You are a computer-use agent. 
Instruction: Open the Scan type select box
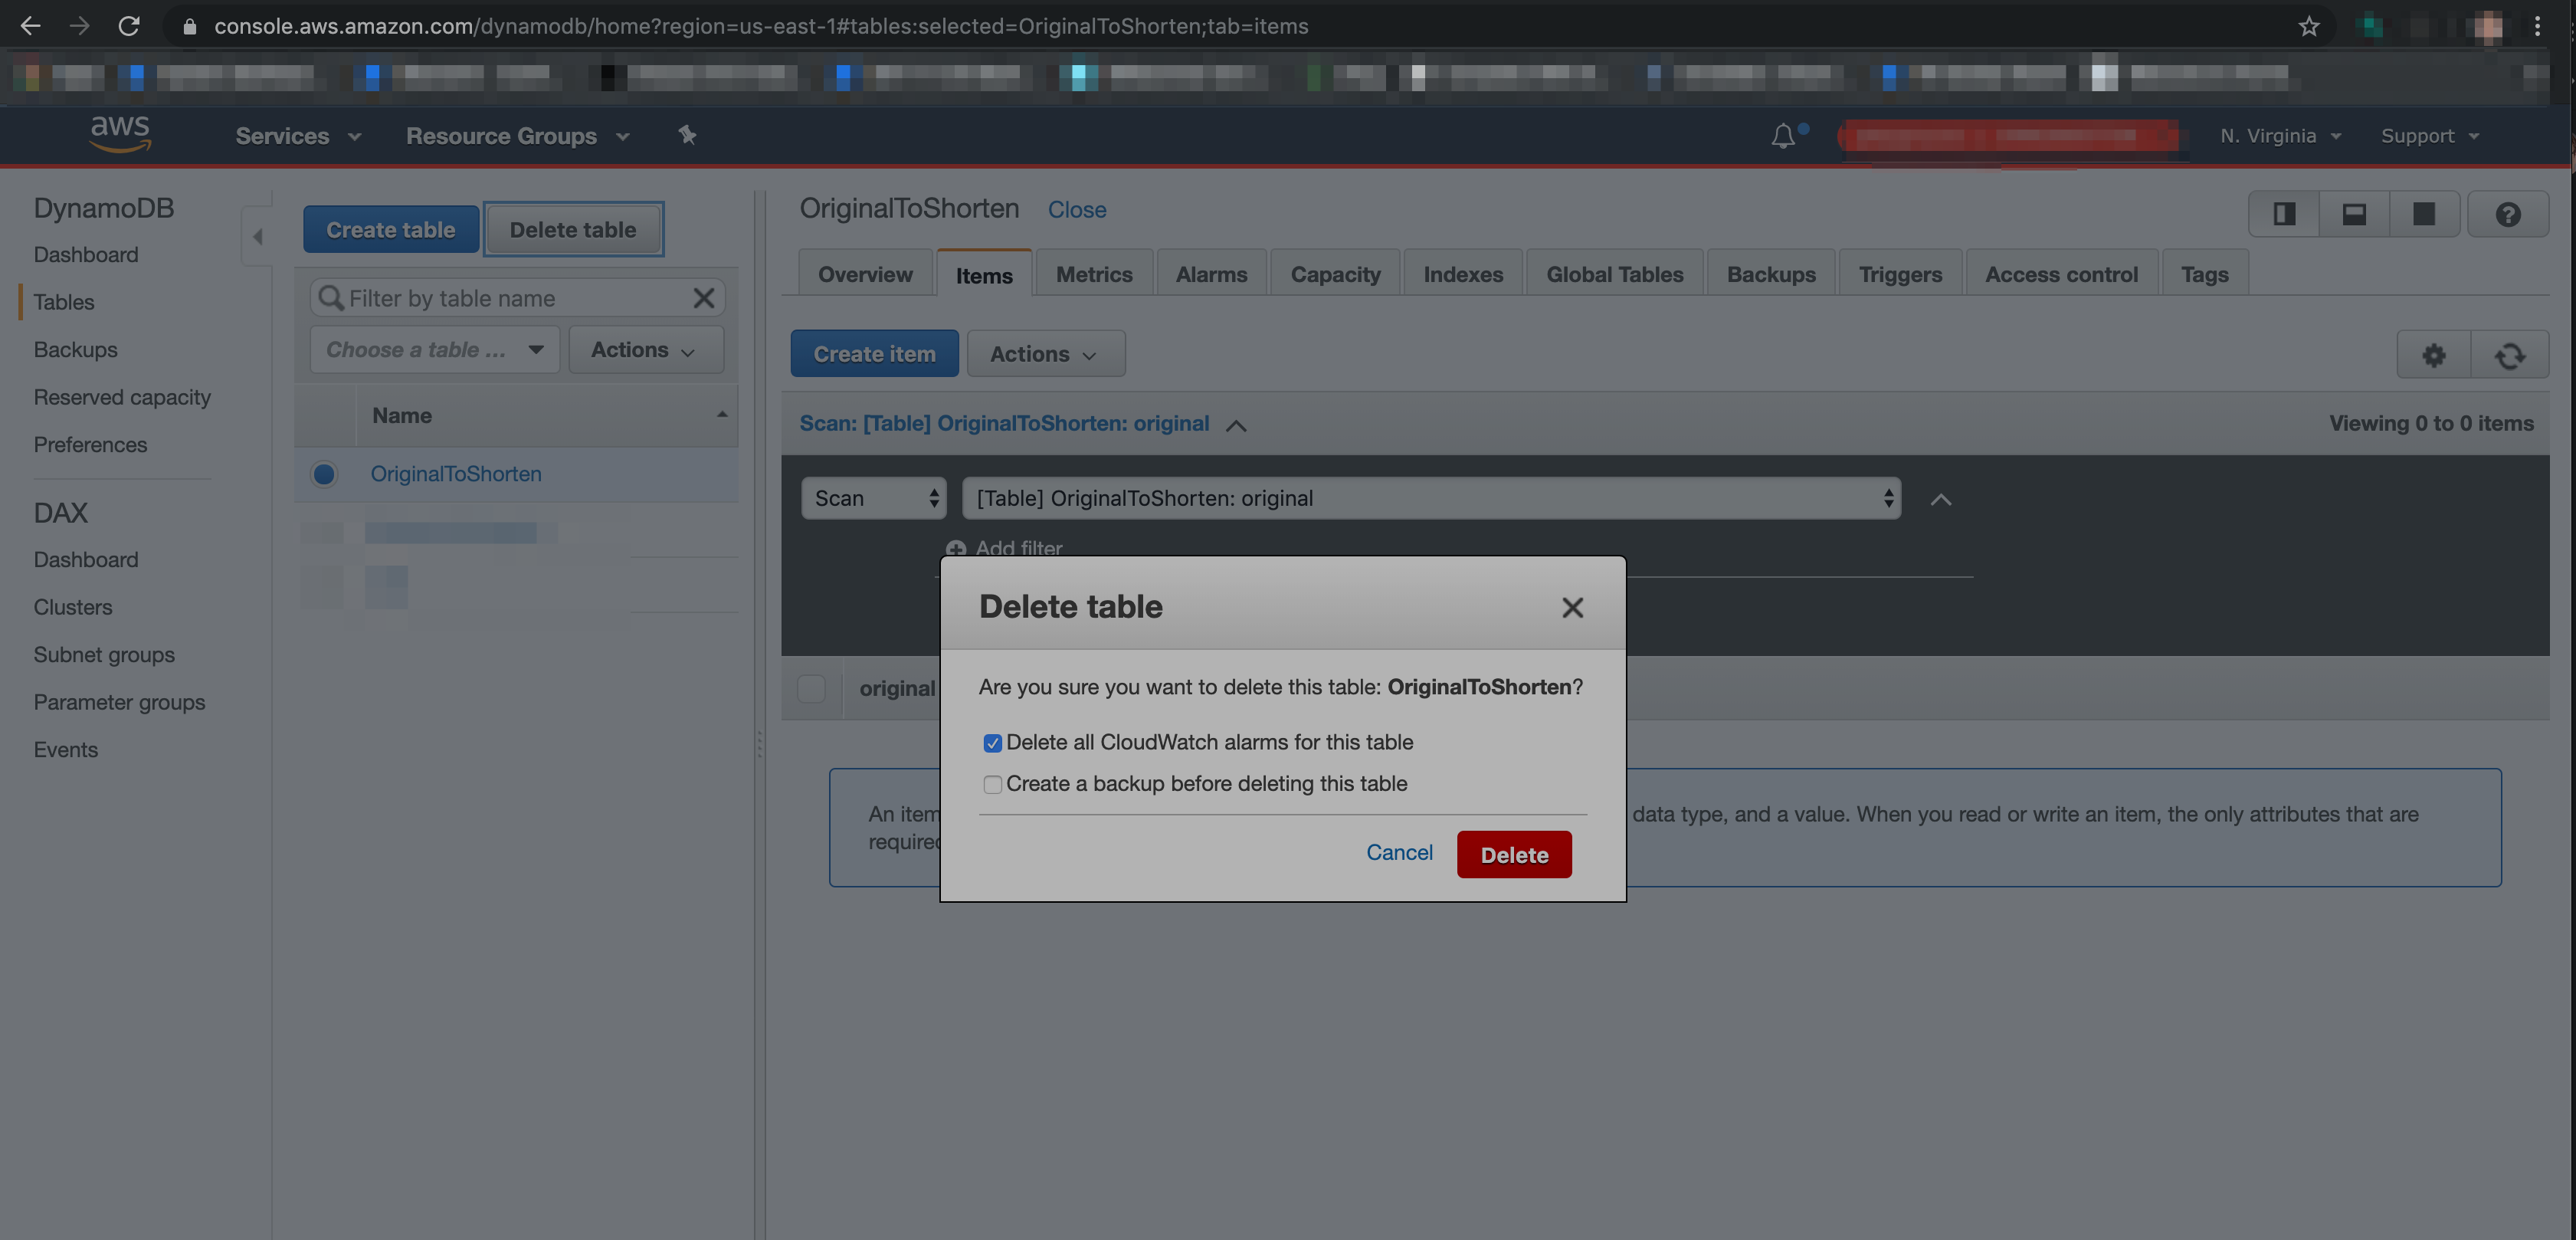(x=873, y=498)
